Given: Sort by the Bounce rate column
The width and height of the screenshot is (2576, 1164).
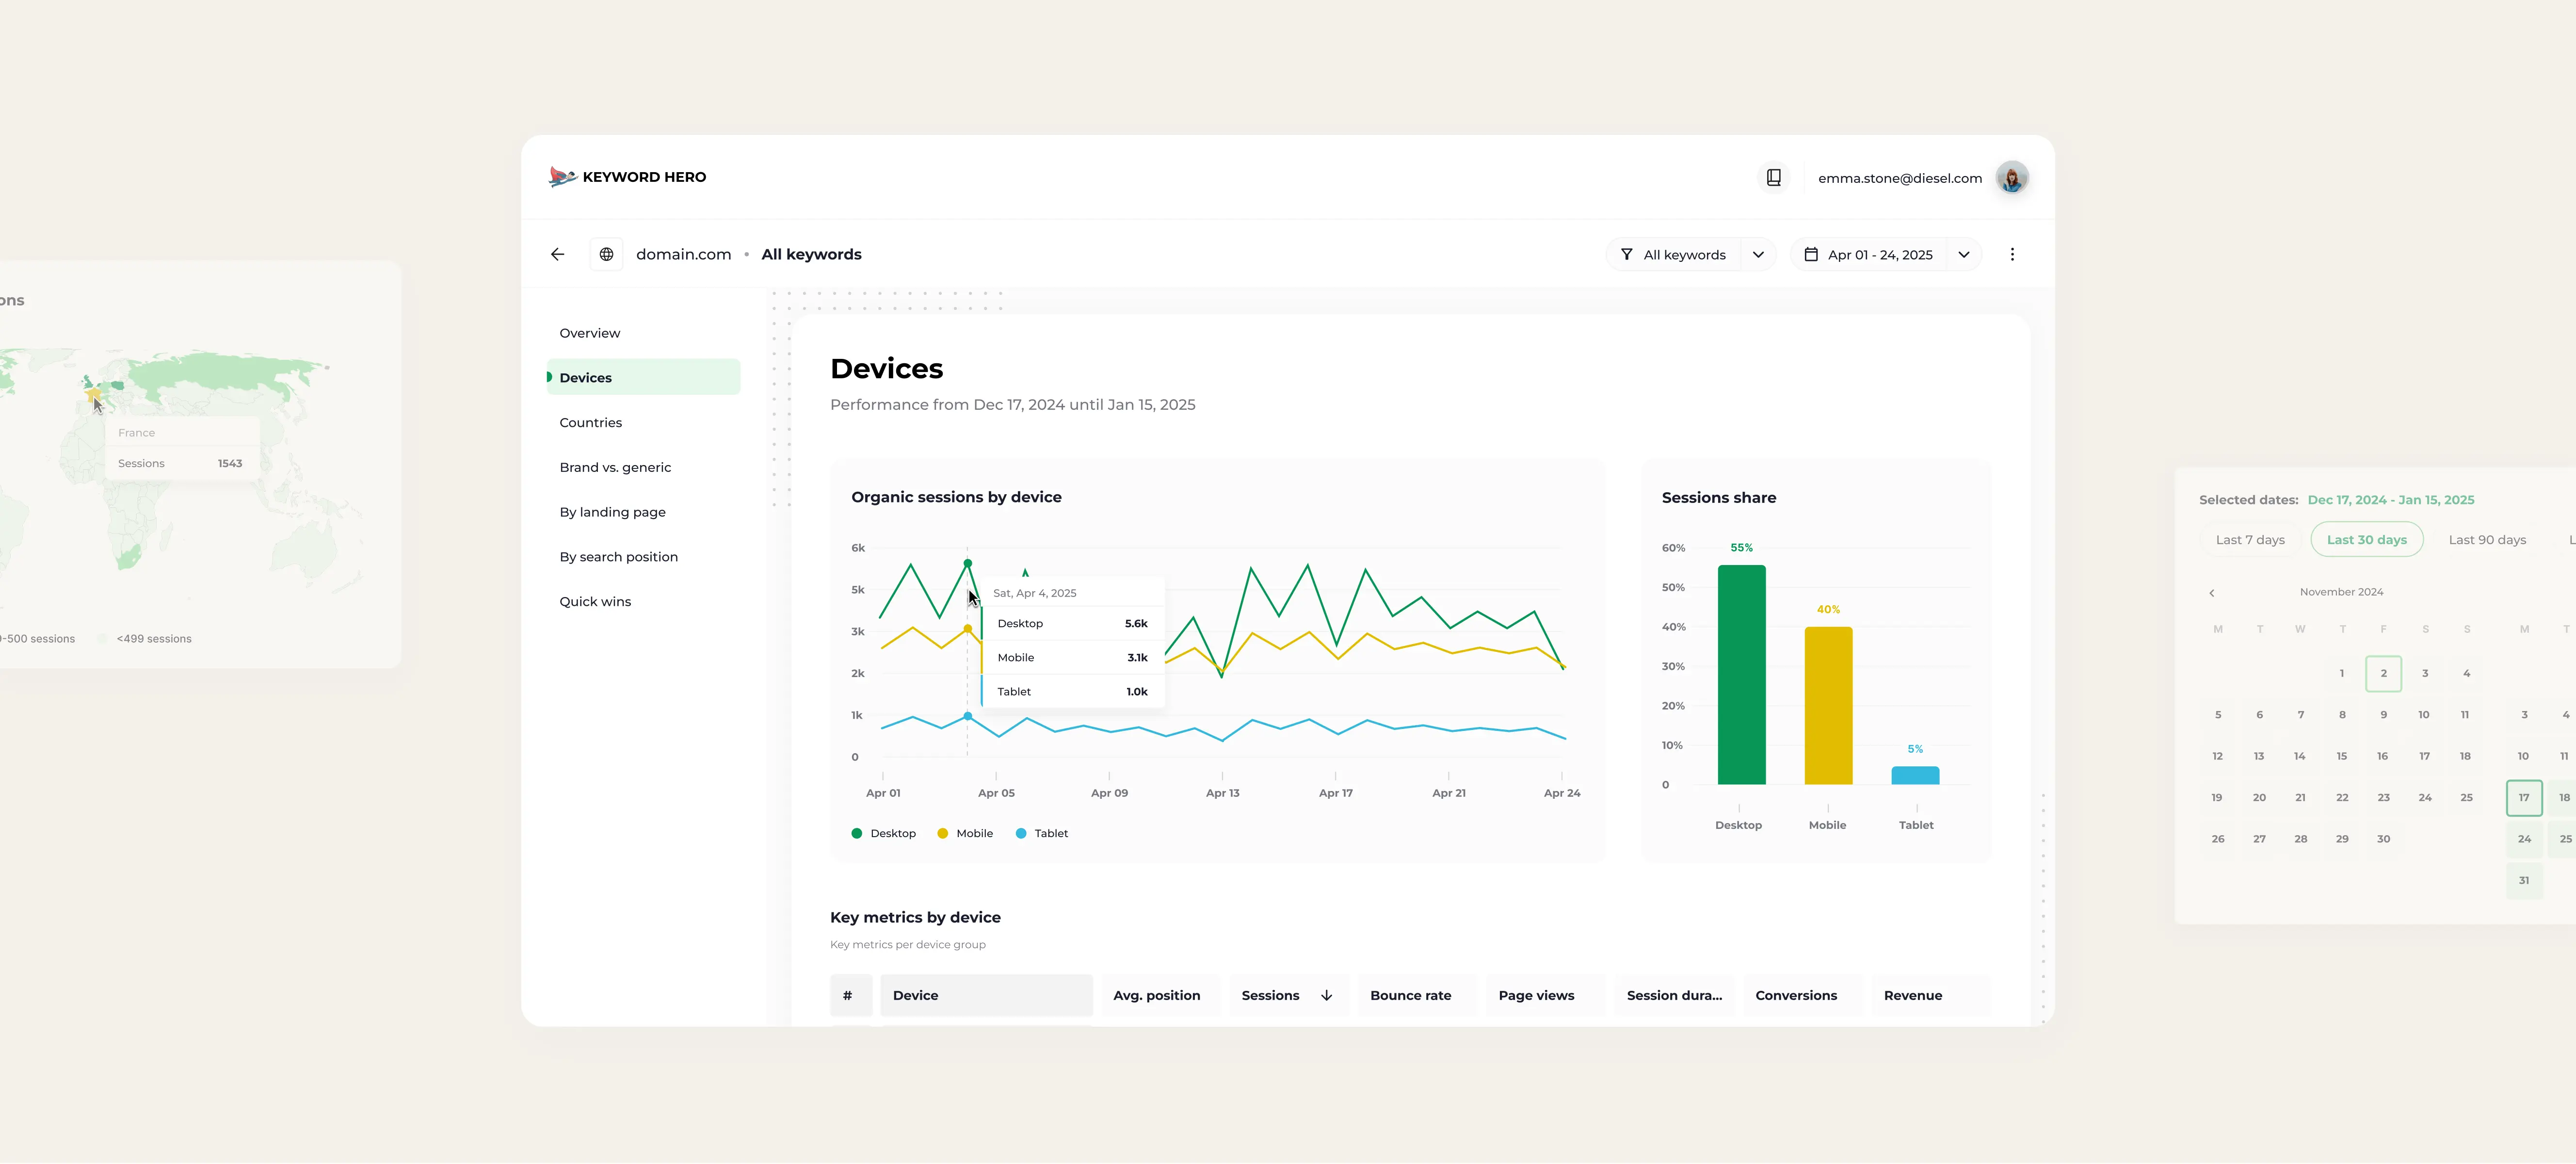Looking at the screenshot, I should pos(1416,995).
